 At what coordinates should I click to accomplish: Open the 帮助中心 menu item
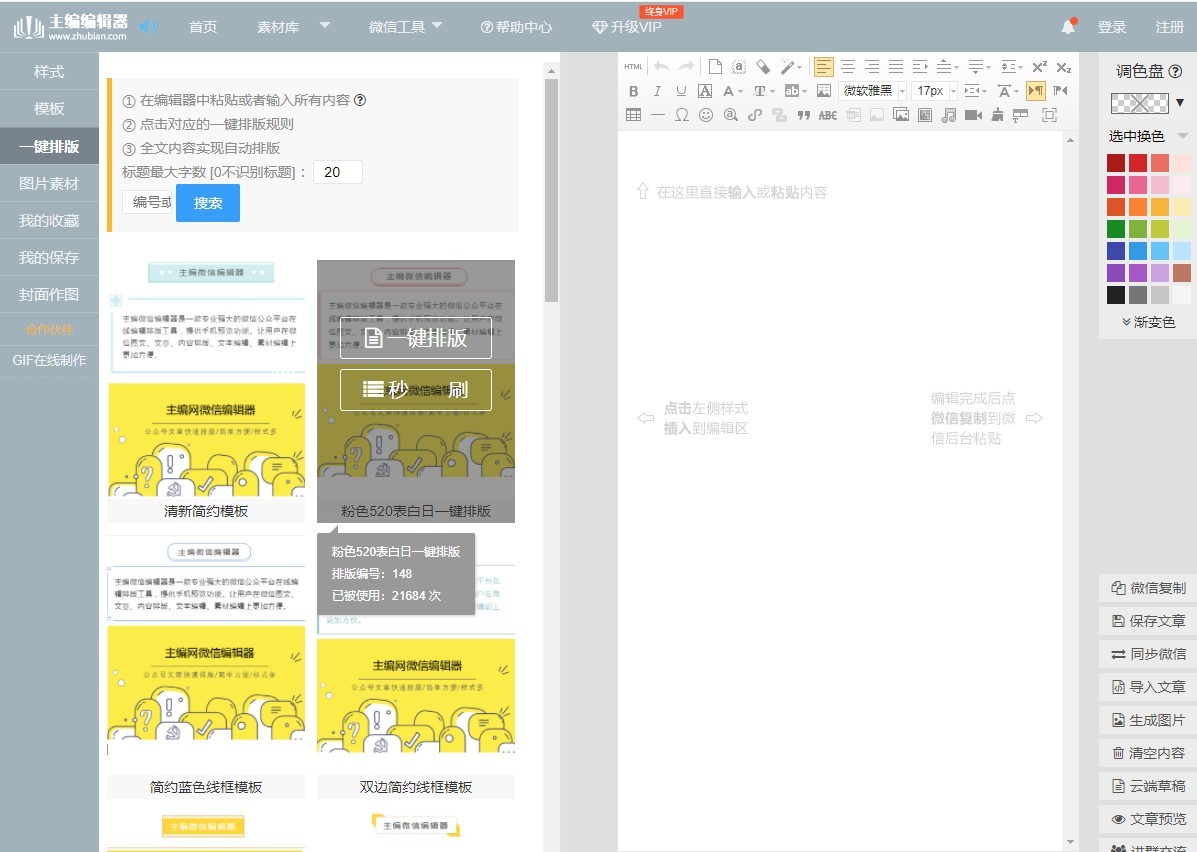(516, 28)
